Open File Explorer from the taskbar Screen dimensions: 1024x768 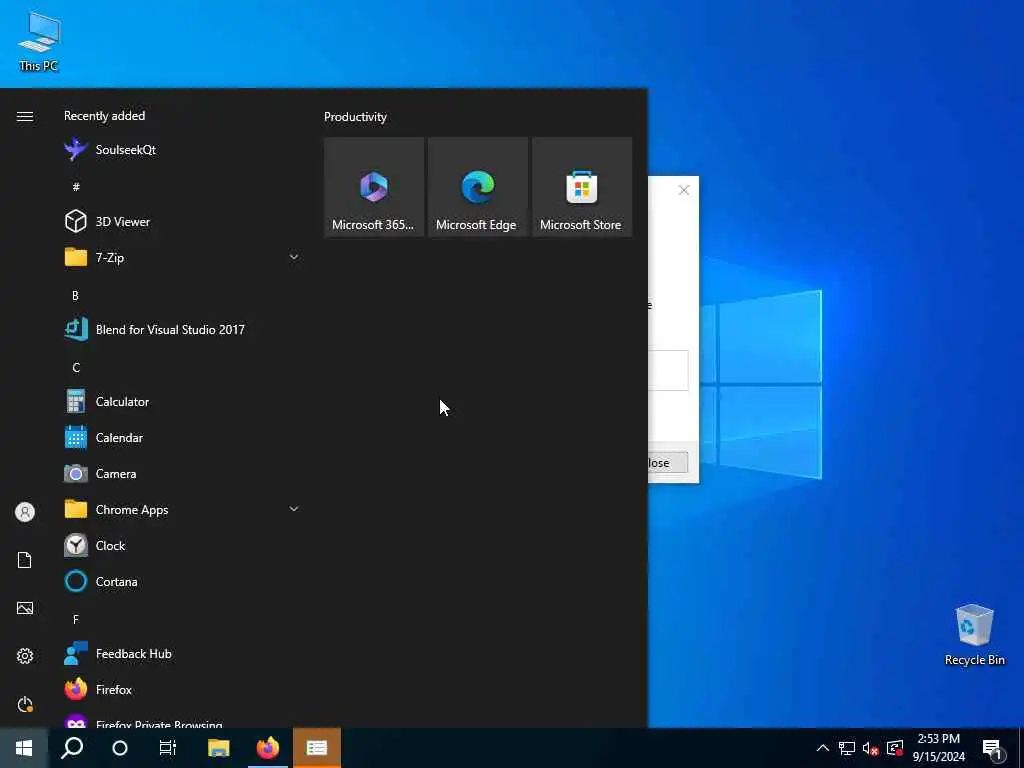coord(219,748)
